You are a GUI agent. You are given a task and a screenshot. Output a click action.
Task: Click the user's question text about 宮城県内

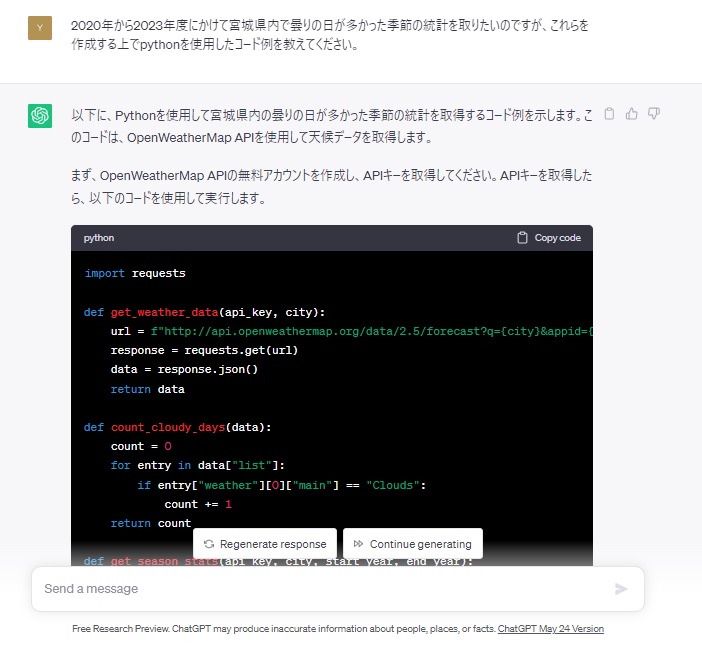pos(330,34)
